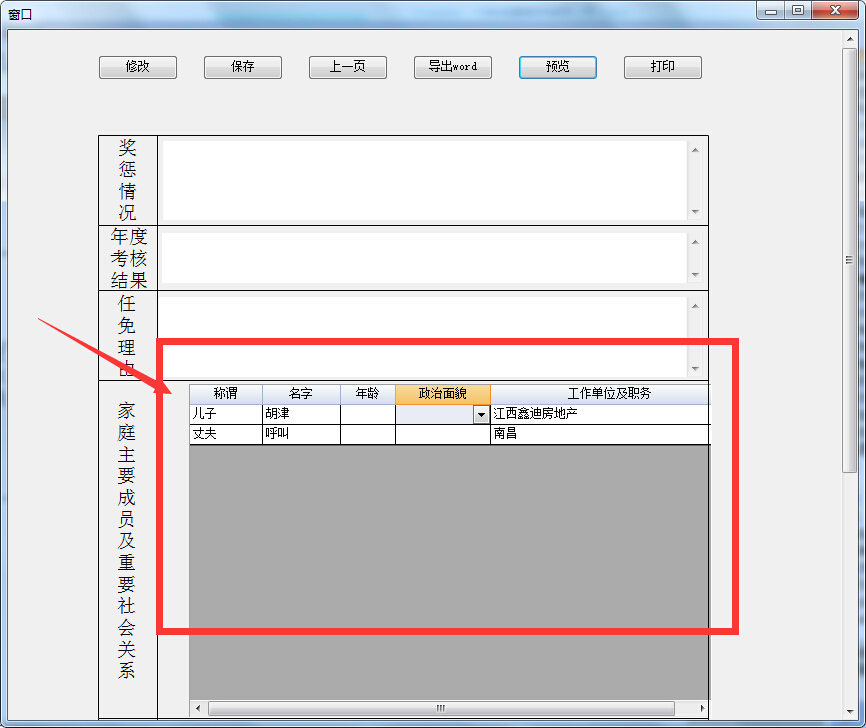Click the 南昌 work unit cell
866x728 pixels.
(600, 434)
